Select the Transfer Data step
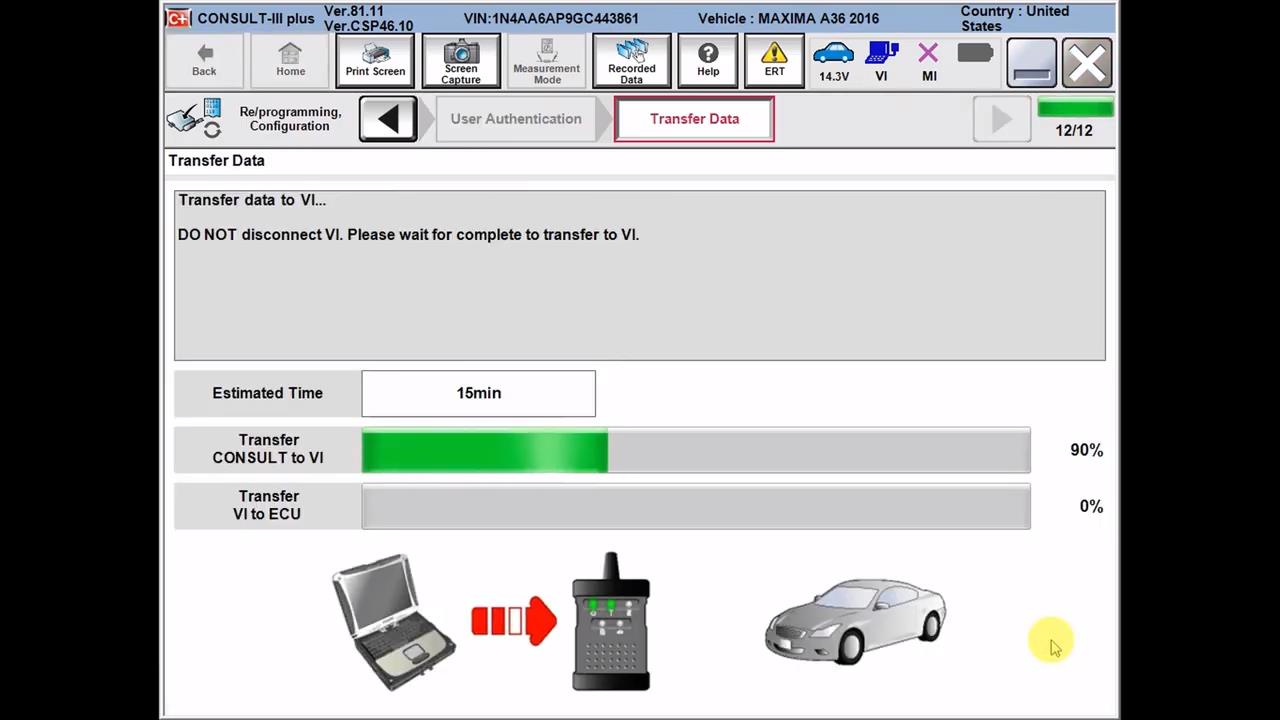Image resolution: width=1280 pixels, height=720 pixels. (x=694, y=119)
